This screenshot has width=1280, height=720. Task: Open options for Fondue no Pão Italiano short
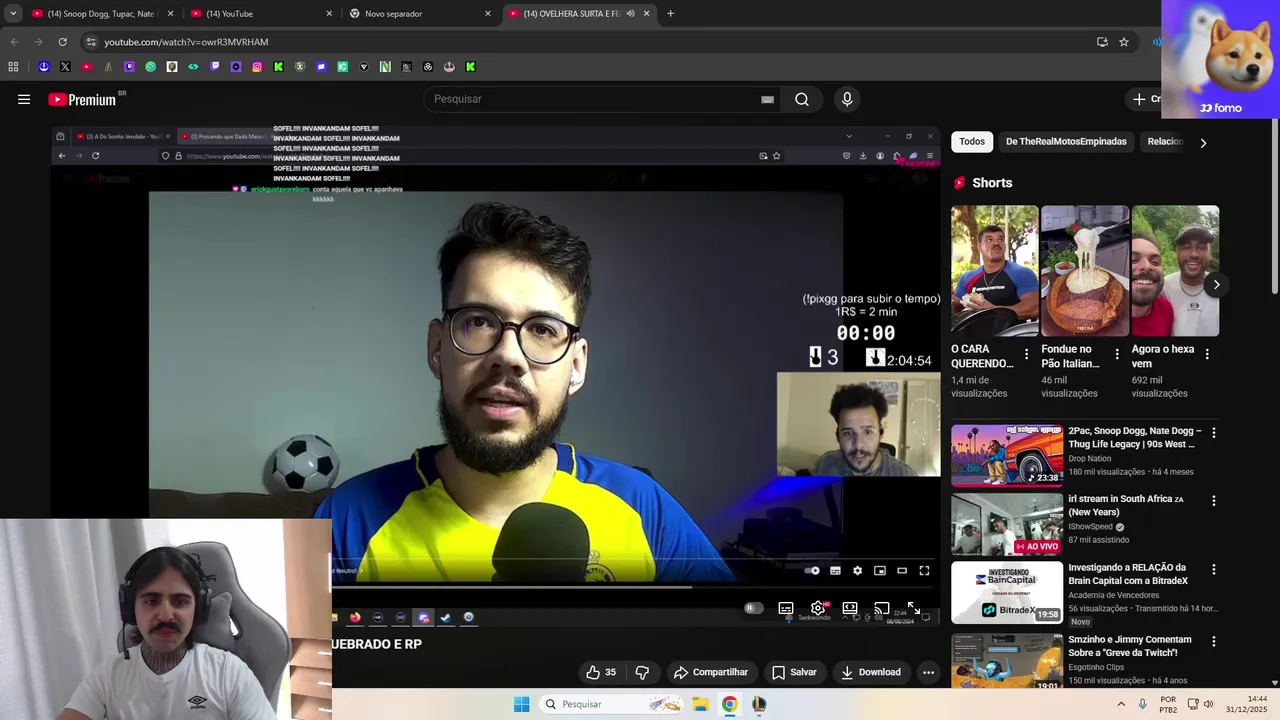[1117, 354]
